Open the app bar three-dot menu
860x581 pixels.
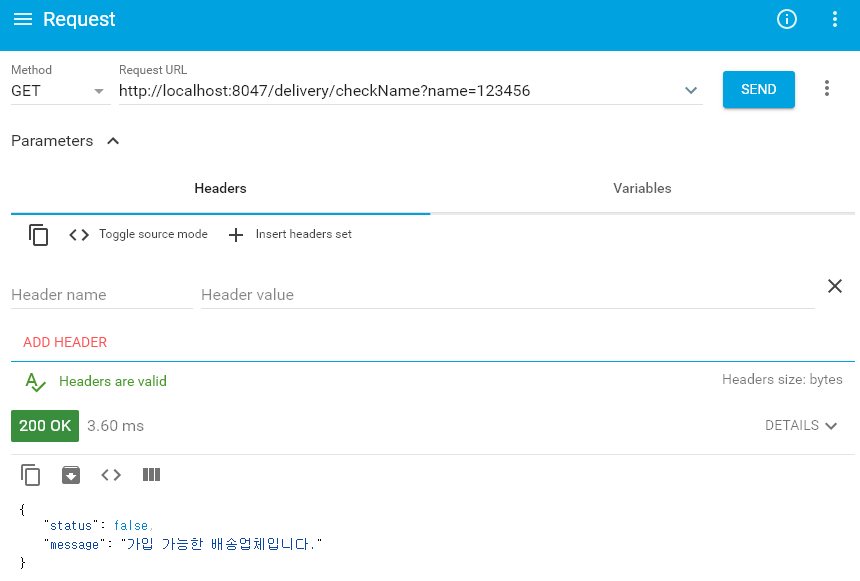pos(835,19)
